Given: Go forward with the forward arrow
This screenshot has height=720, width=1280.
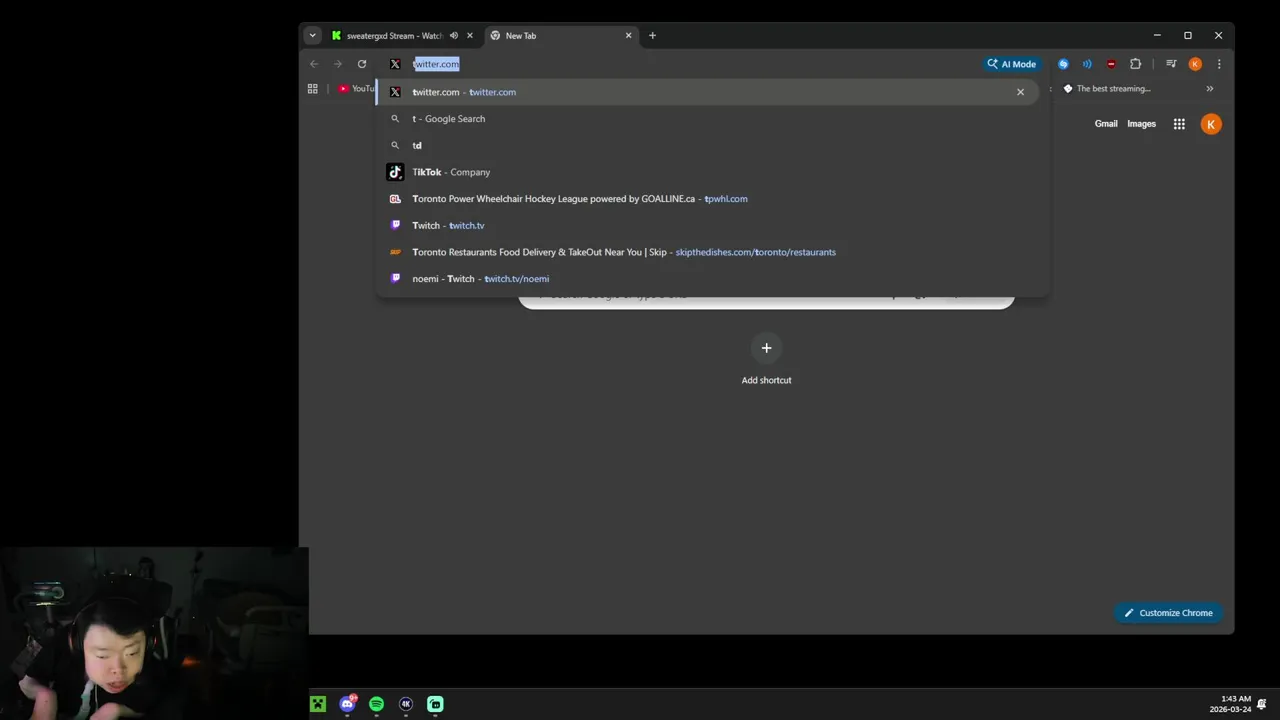Looking at the screenshot, I should [x=338, y=64].
